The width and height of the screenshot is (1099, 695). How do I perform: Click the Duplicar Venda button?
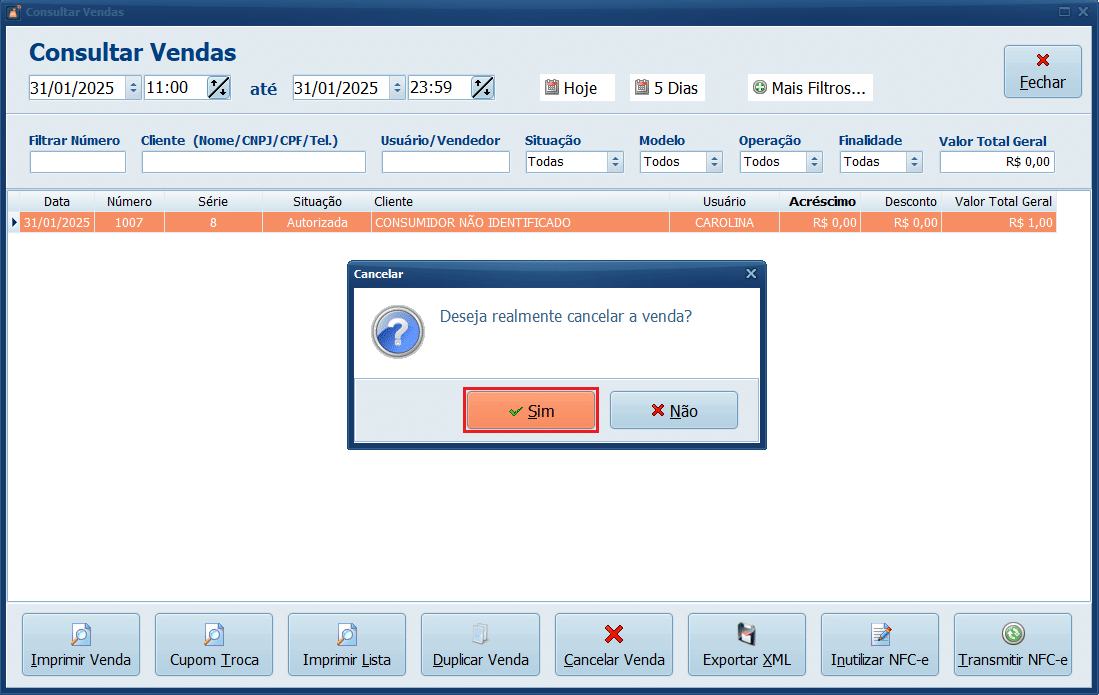(480, 645)
